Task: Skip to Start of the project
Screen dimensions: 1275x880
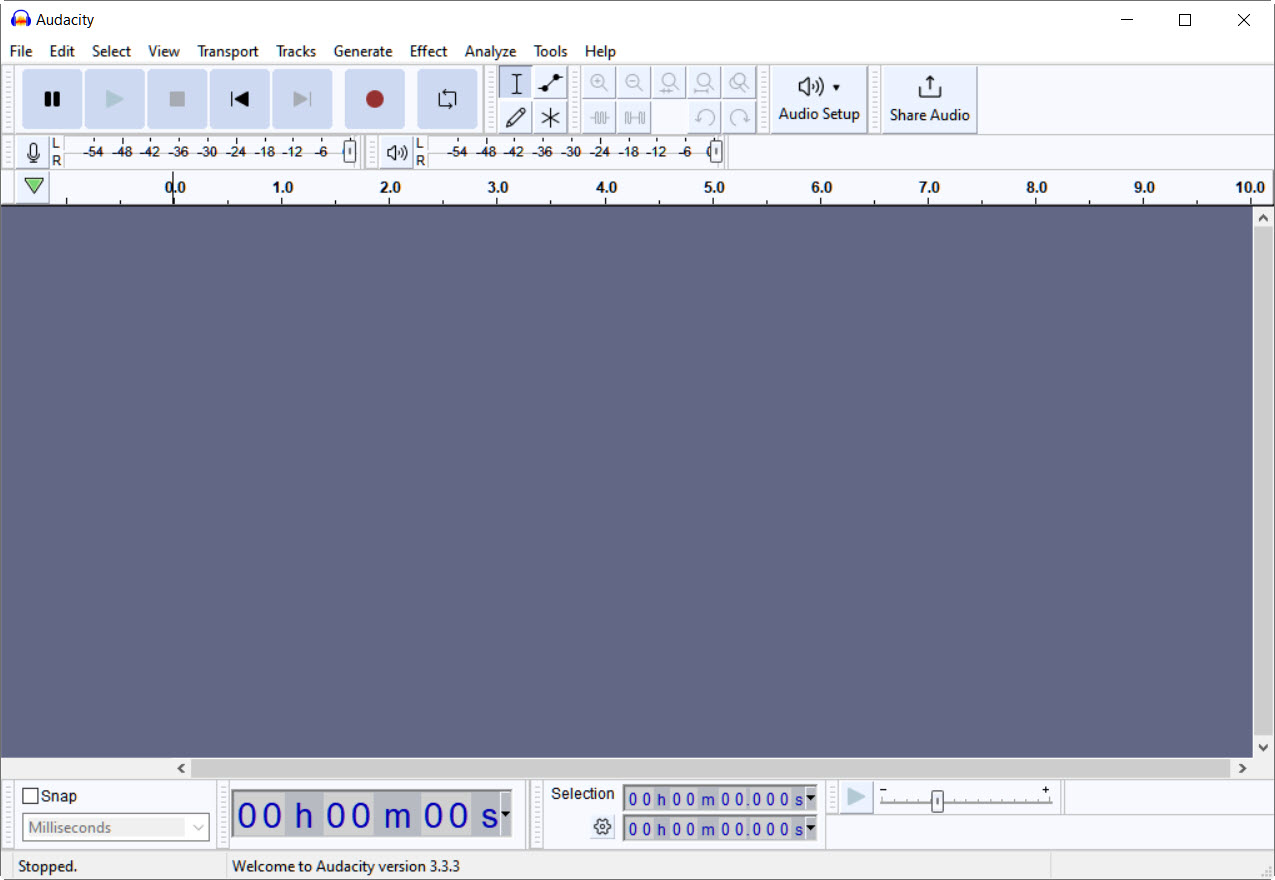Action: coord(240,99)
